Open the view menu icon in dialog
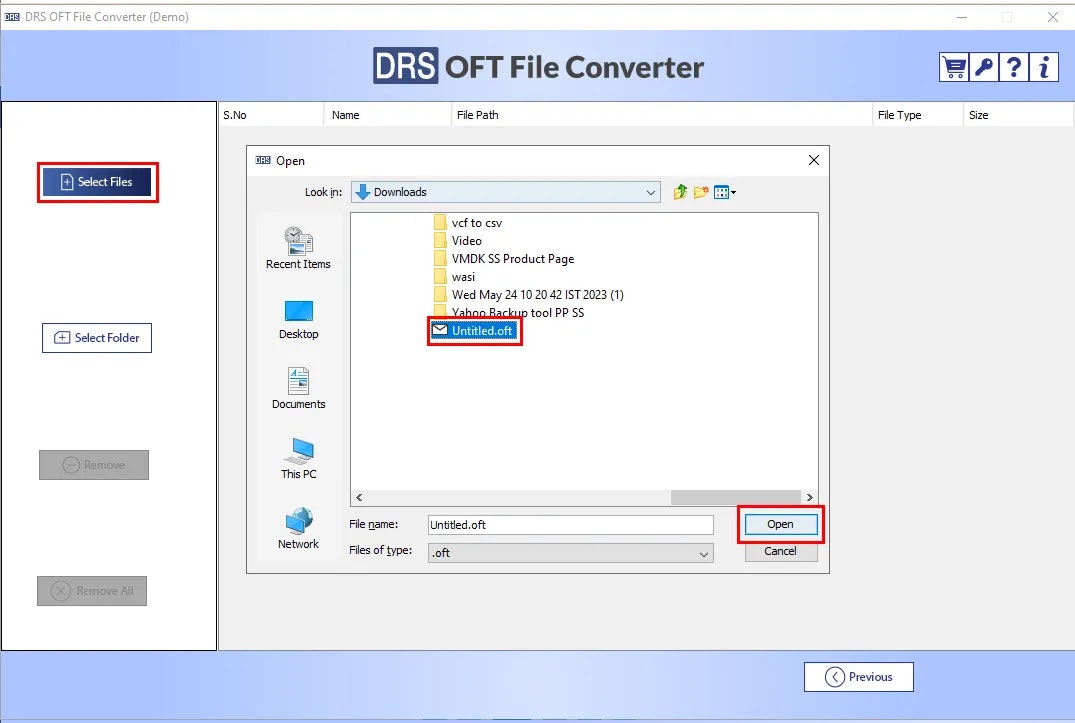1075x723 pixels. 725,193
